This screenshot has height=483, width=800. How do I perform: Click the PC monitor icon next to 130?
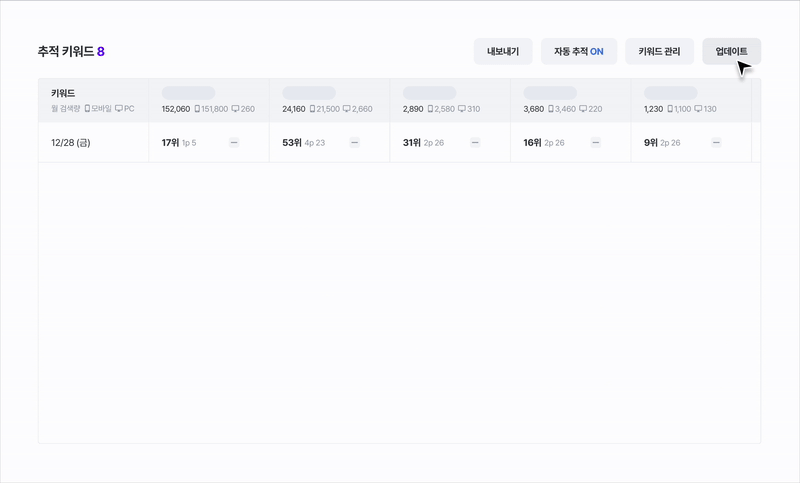[698, 109]
